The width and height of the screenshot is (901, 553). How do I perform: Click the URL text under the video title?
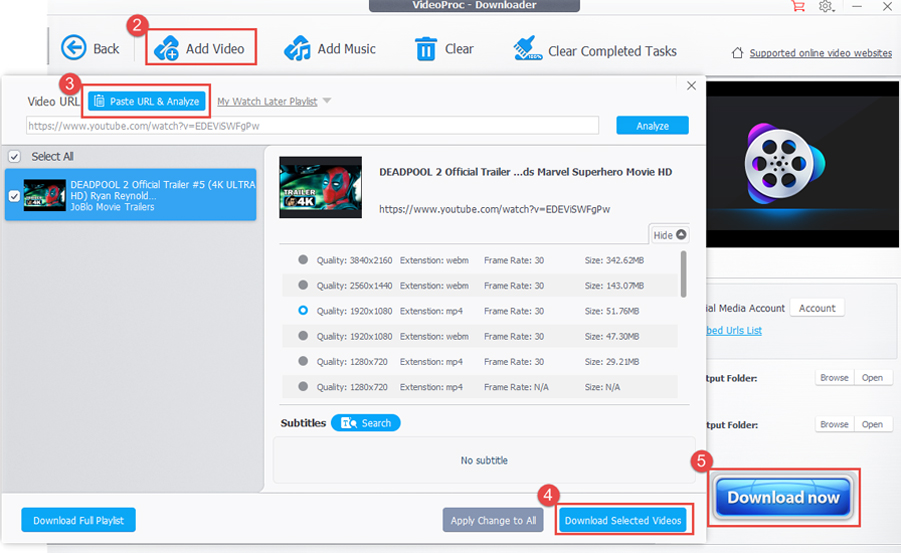pos(494,209)
